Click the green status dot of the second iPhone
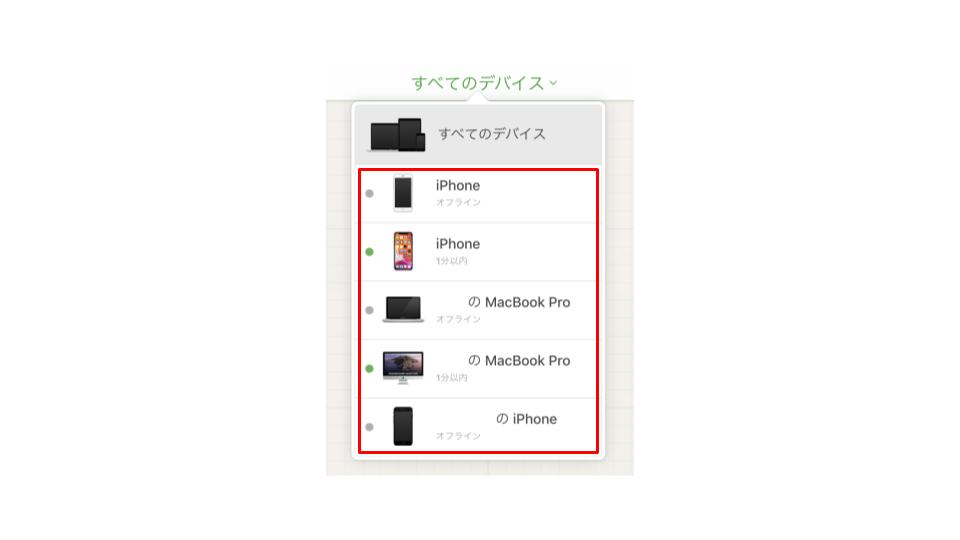Viewport: 960px width, 540px height. click(x=369, y=252)
